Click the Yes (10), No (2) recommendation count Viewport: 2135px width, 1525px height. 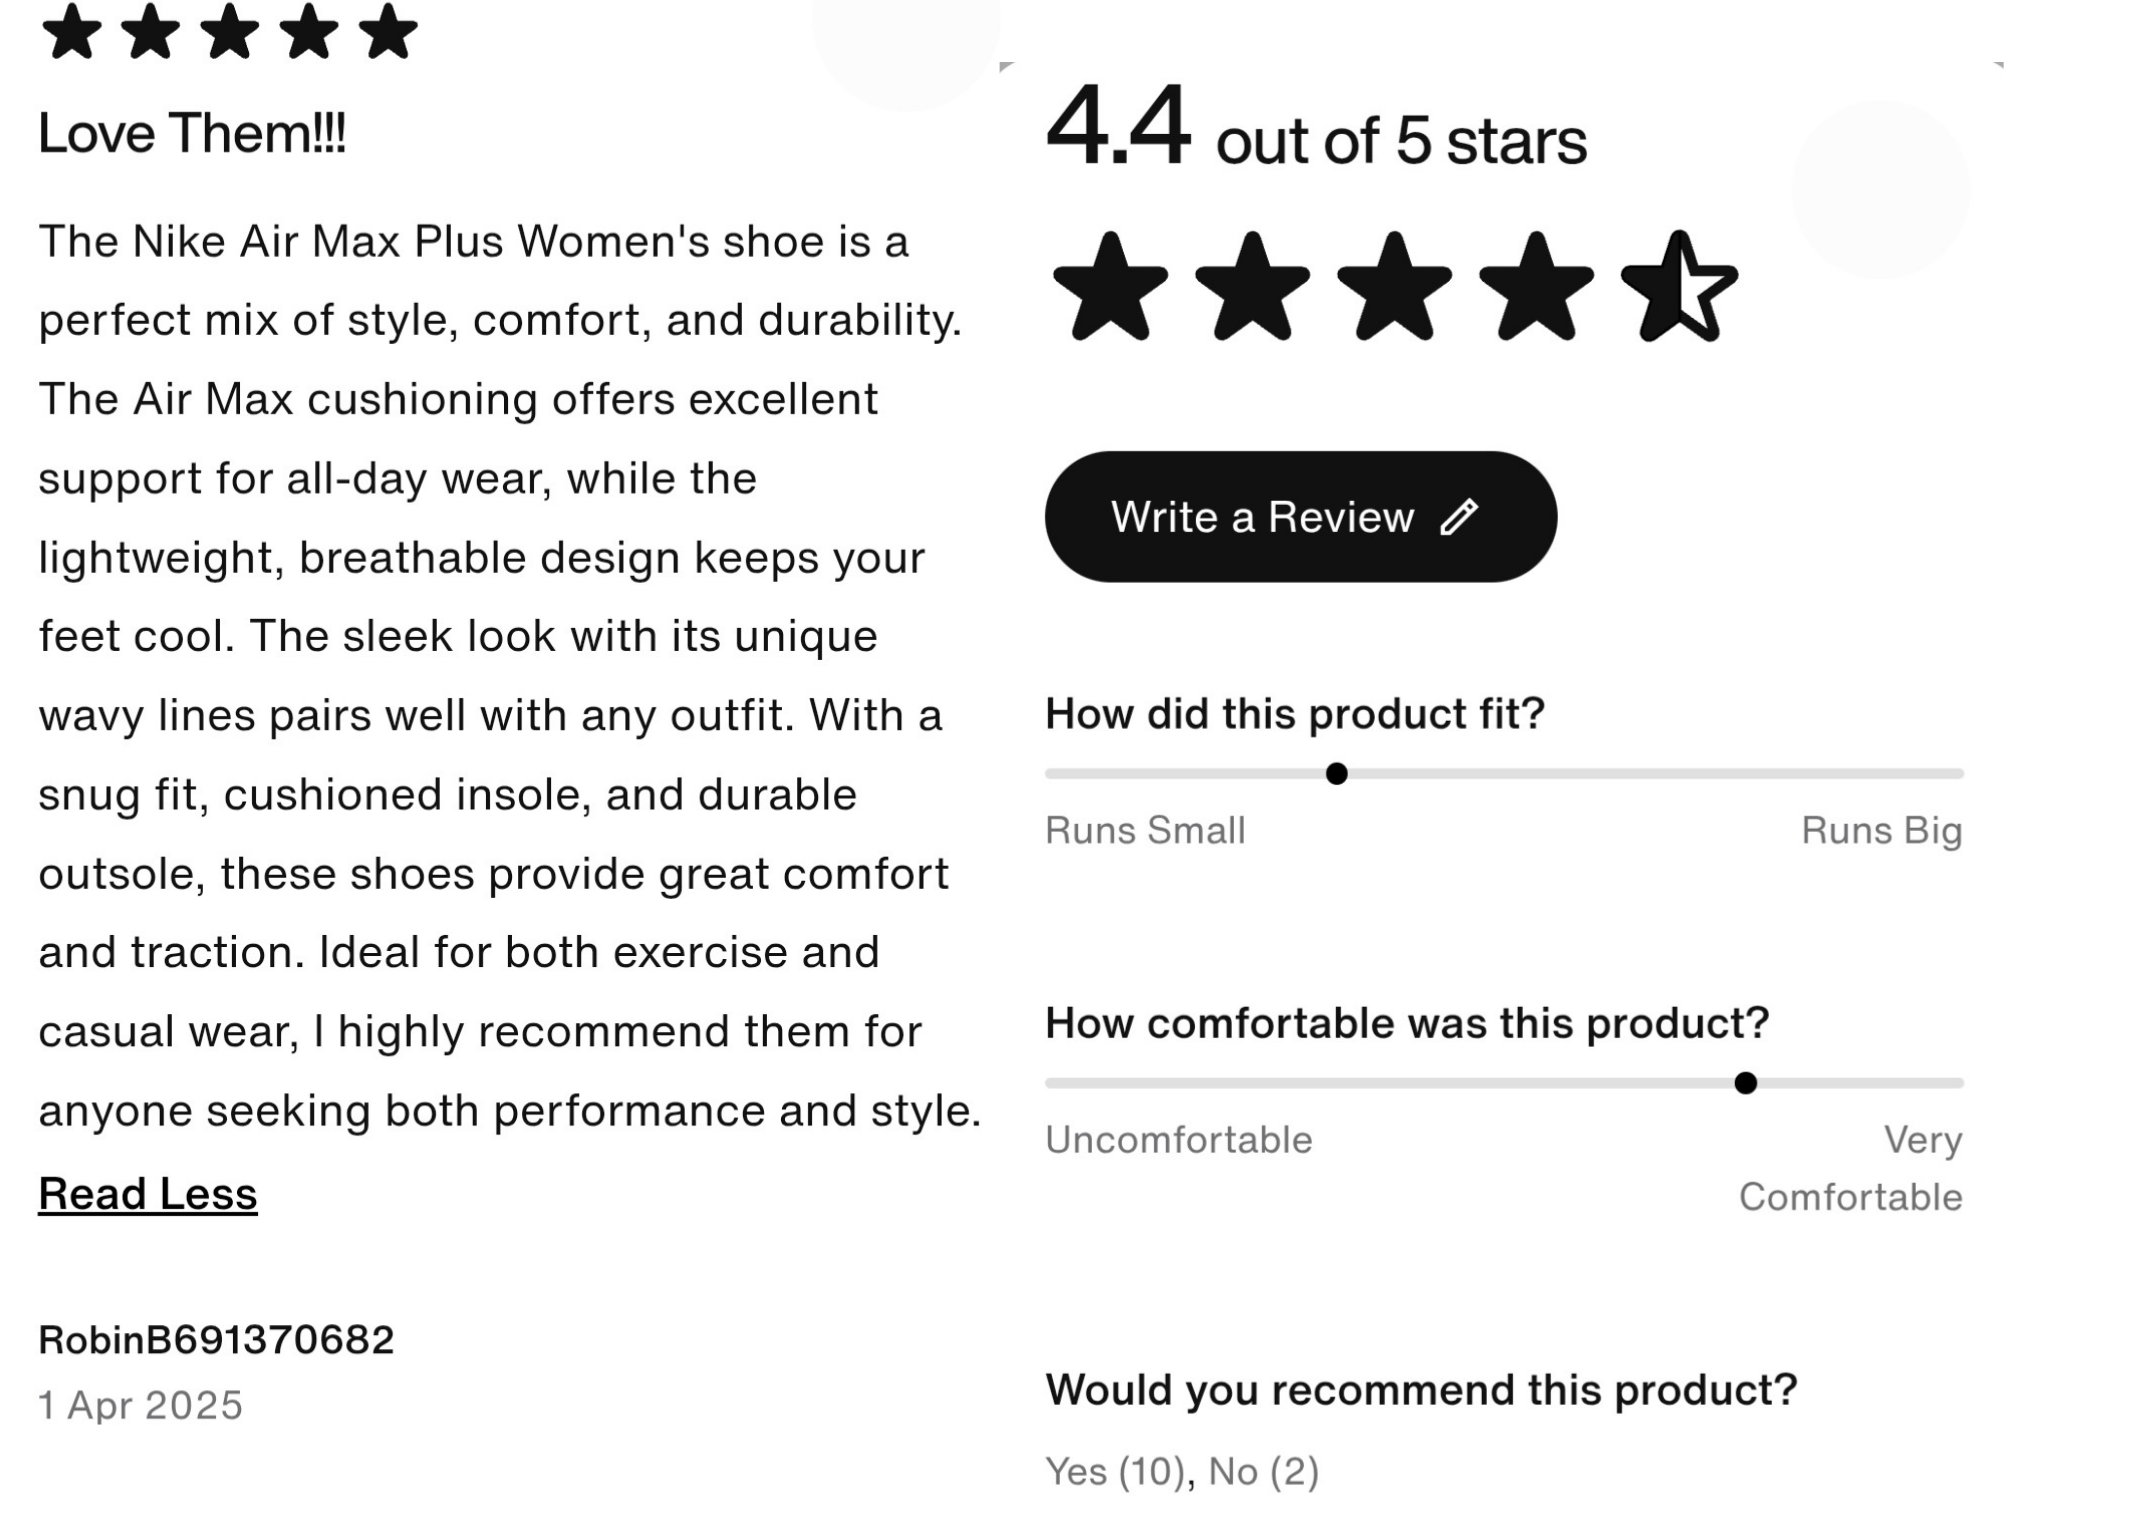(x=1182, y=1472)
